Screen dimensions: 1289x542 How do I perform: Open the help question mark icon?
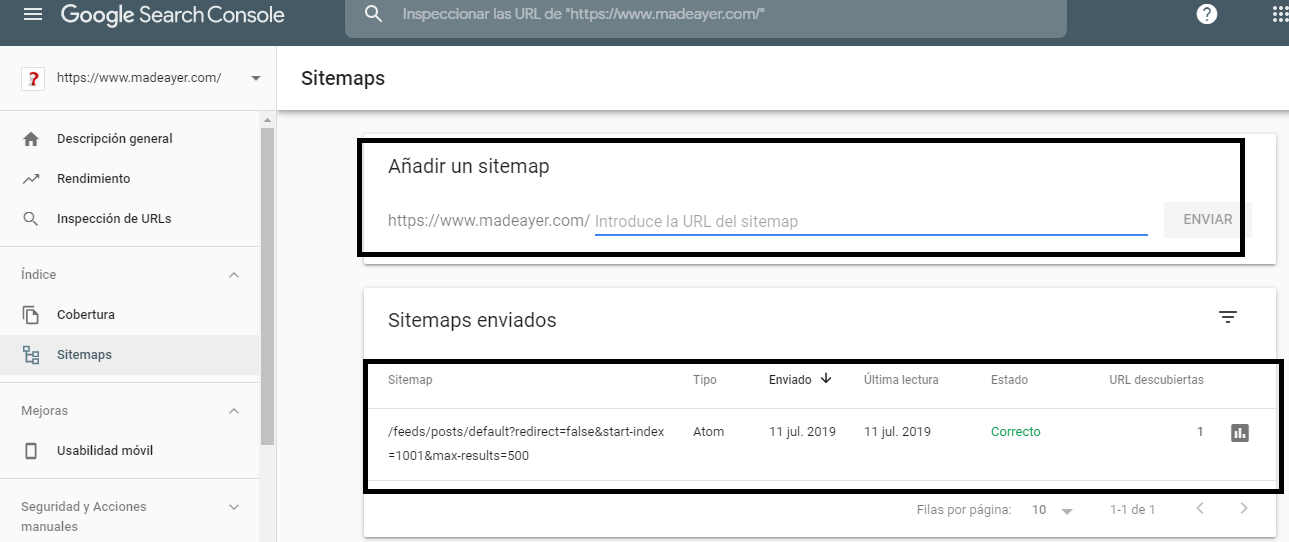[1207, 15]
